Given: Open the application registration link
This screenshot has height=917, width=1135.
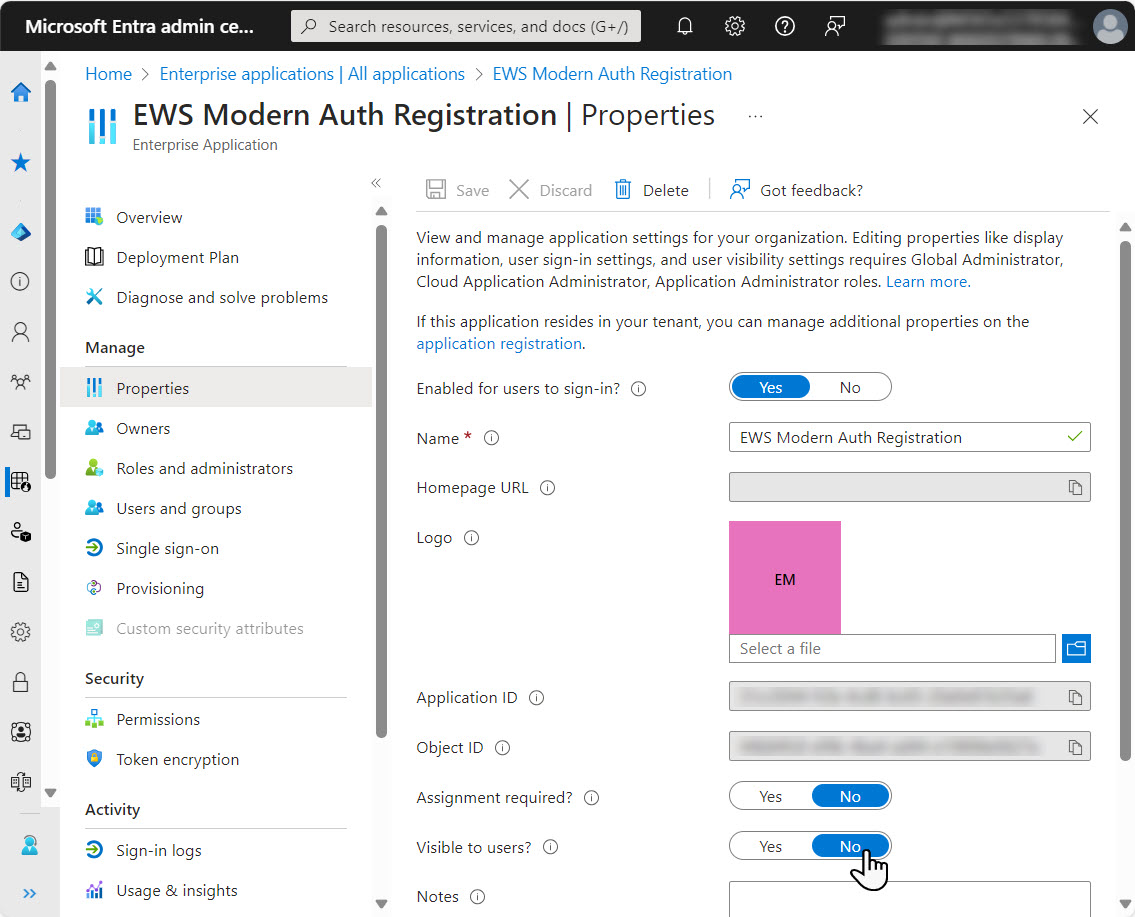Looking at the screenshot, I should (x=499, y=344).
